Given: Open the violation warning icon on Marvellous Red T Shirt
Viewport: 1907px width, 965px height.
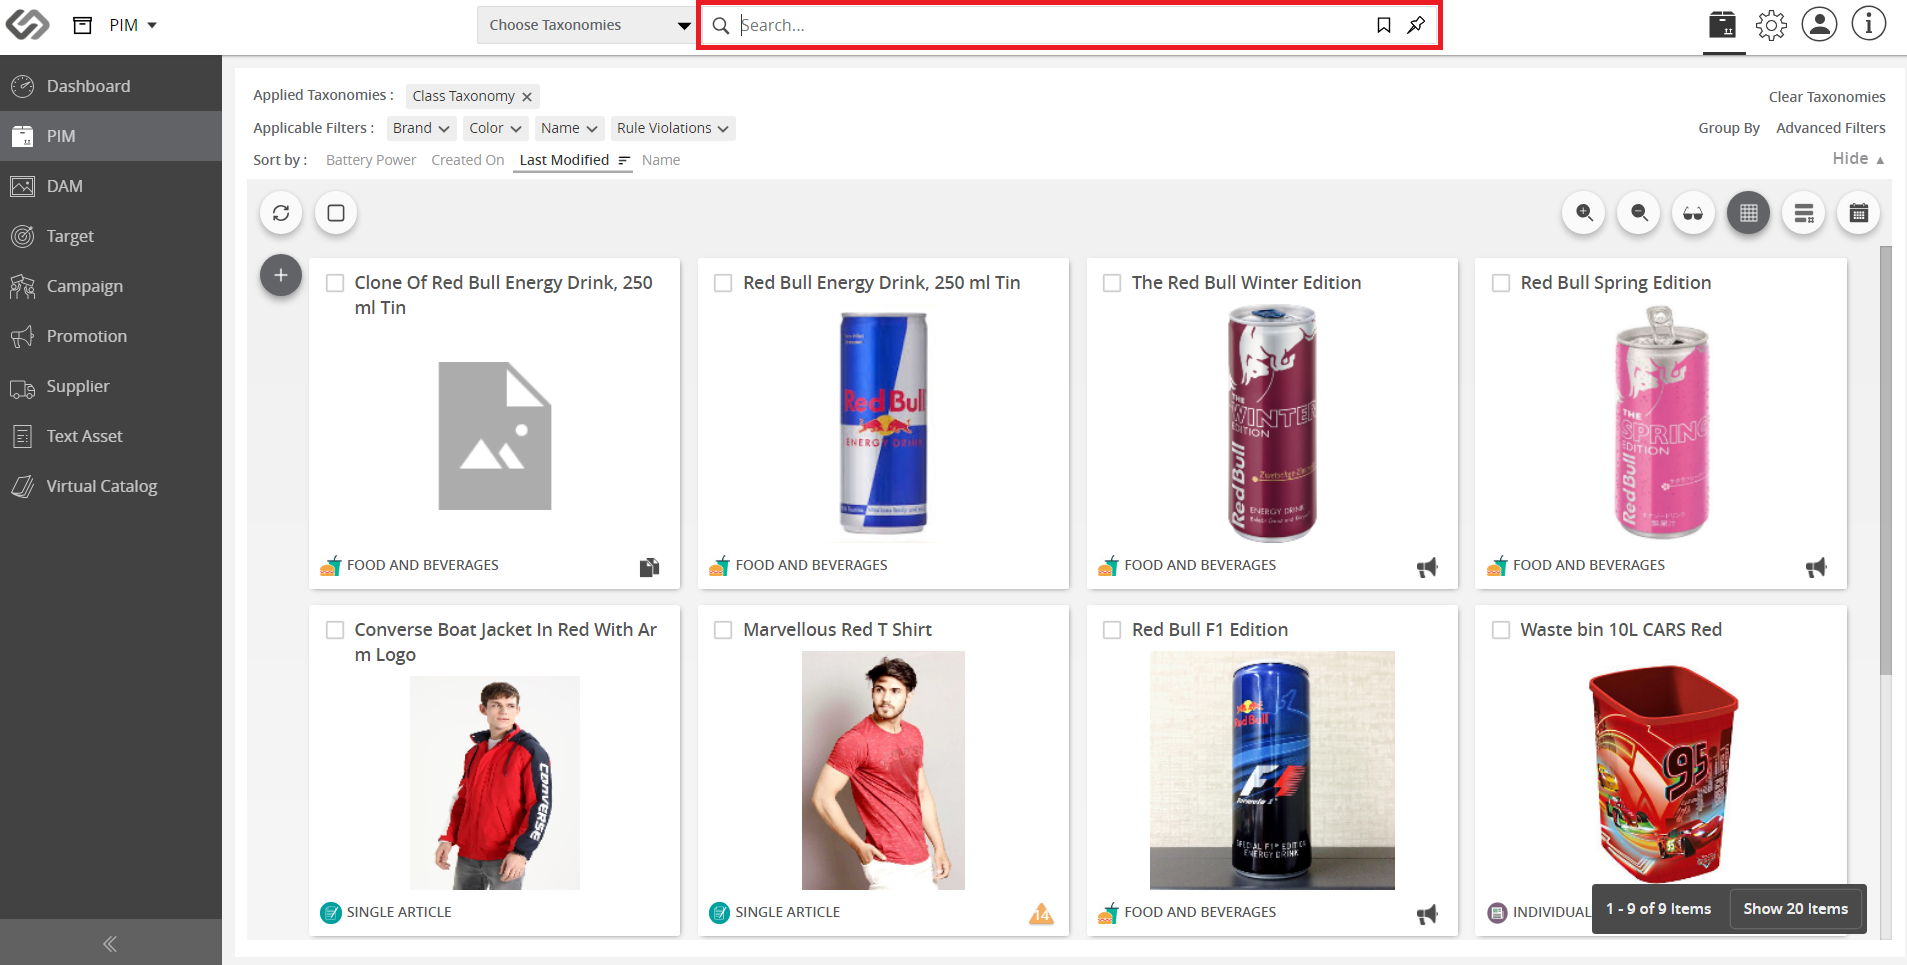Looking at the screenshot, I should (1041, 913).
